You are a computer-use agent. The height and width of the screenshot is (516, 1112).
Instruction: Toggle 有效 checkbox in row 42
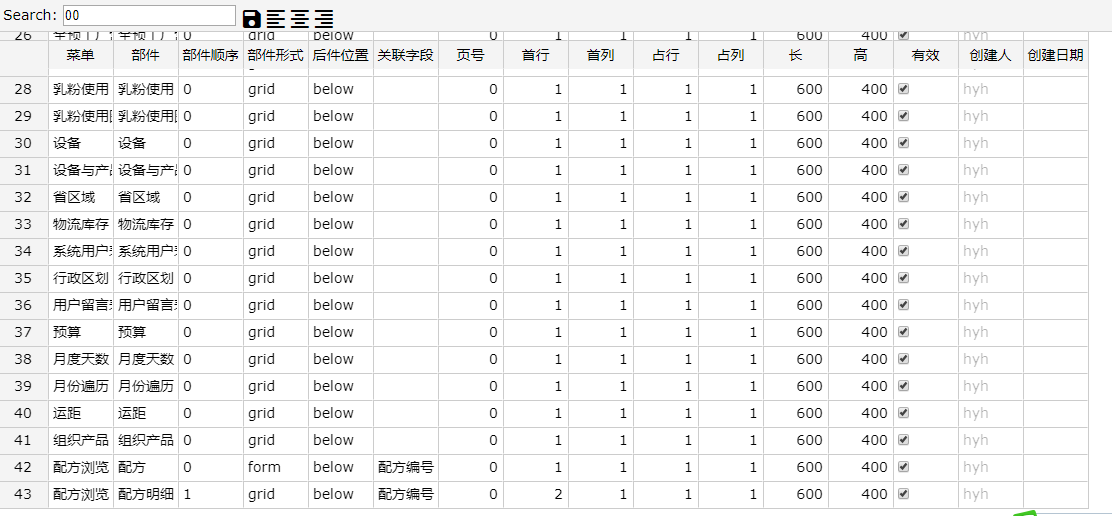tap(903, 466)
